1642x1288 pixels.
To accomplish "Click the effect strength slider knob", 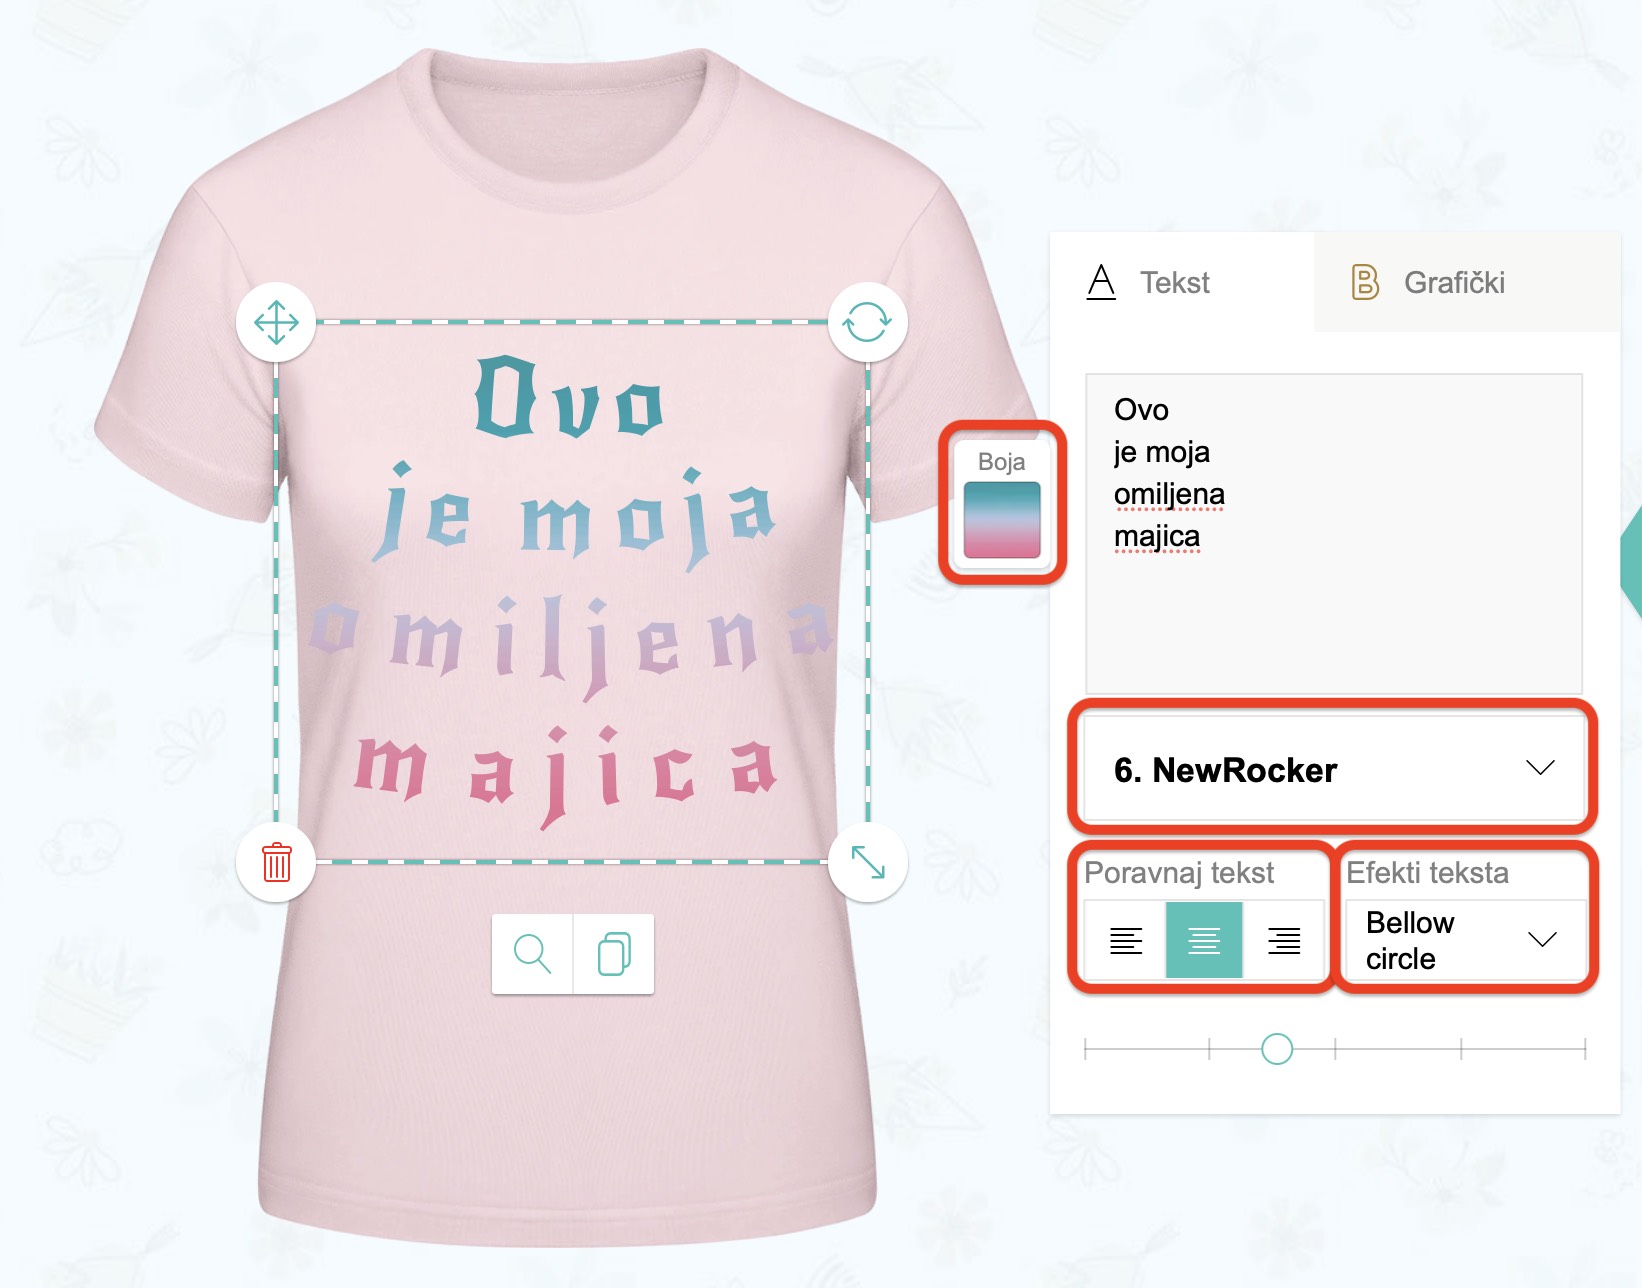I will (1277, 1049).
